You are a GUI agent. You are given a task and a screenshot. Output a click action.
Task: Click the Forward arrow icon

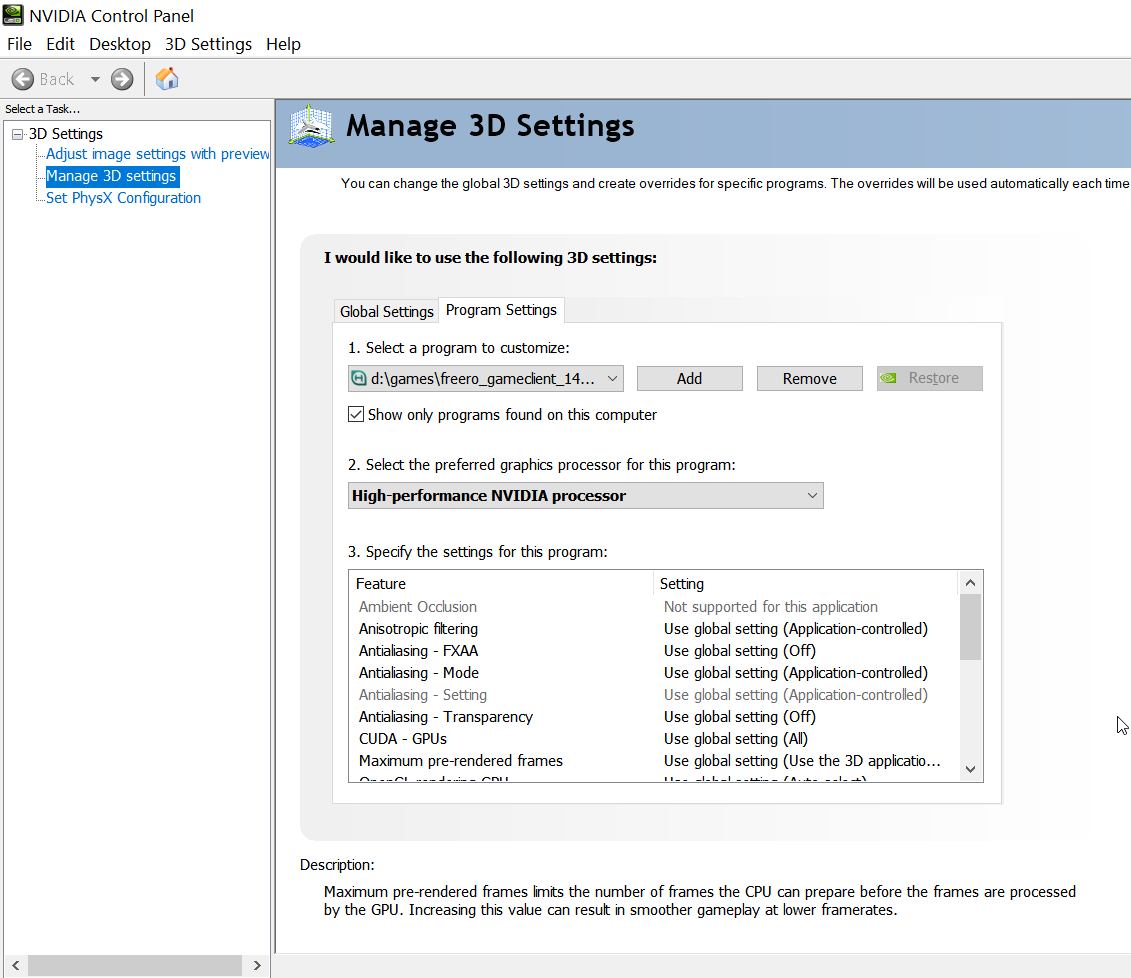click(122, 79)
